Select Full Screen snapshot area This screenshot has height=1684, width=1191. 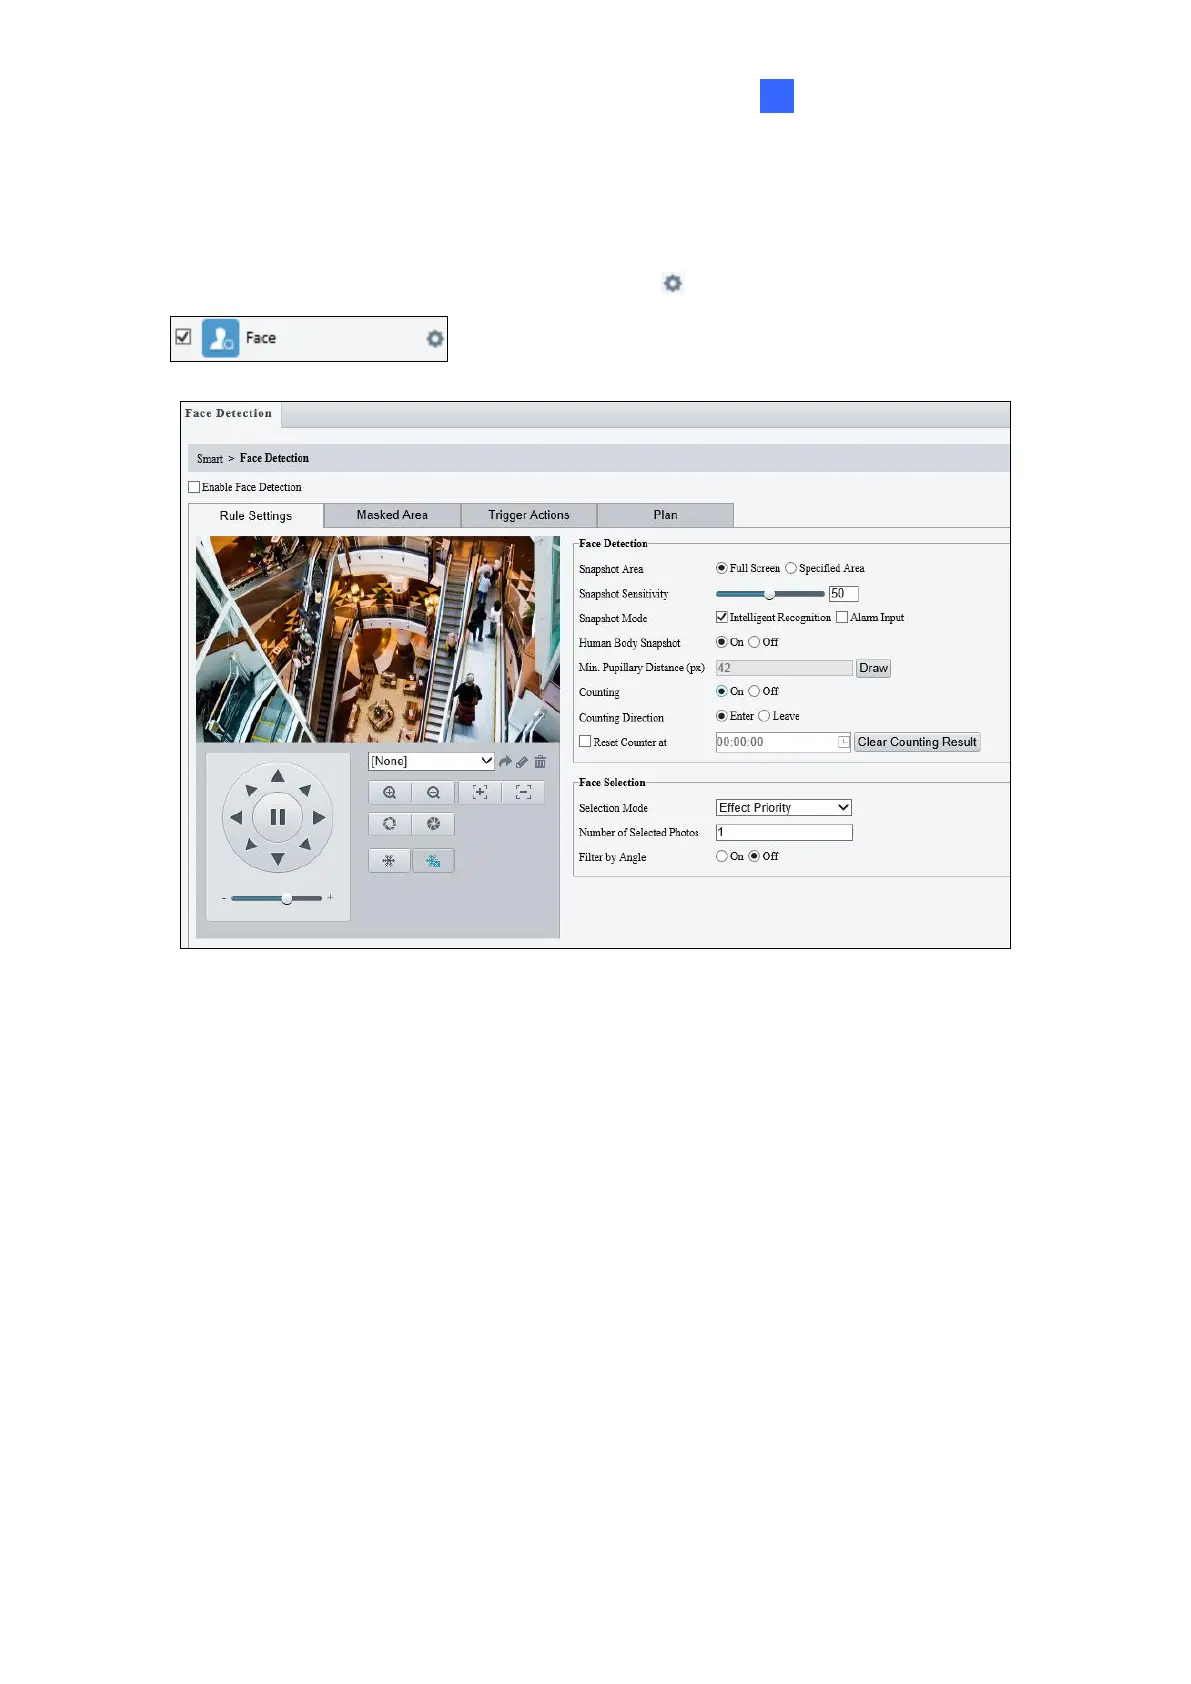click(721, 568)
